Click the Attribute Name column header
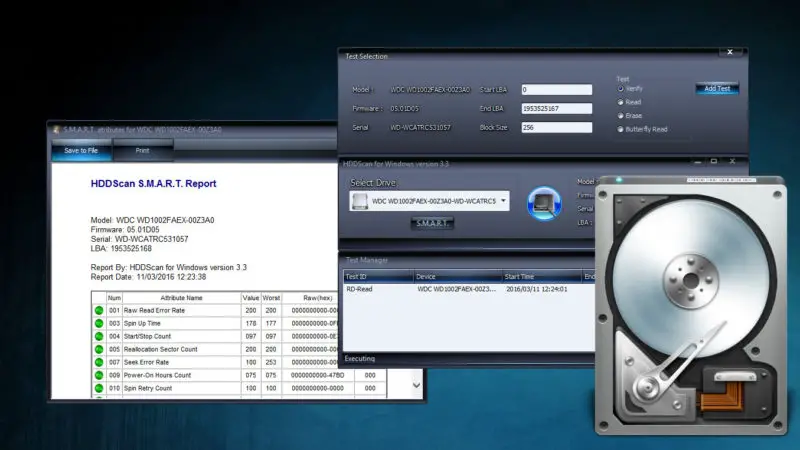The height and width of the screenshot is (450, 800). coord(181,298)
